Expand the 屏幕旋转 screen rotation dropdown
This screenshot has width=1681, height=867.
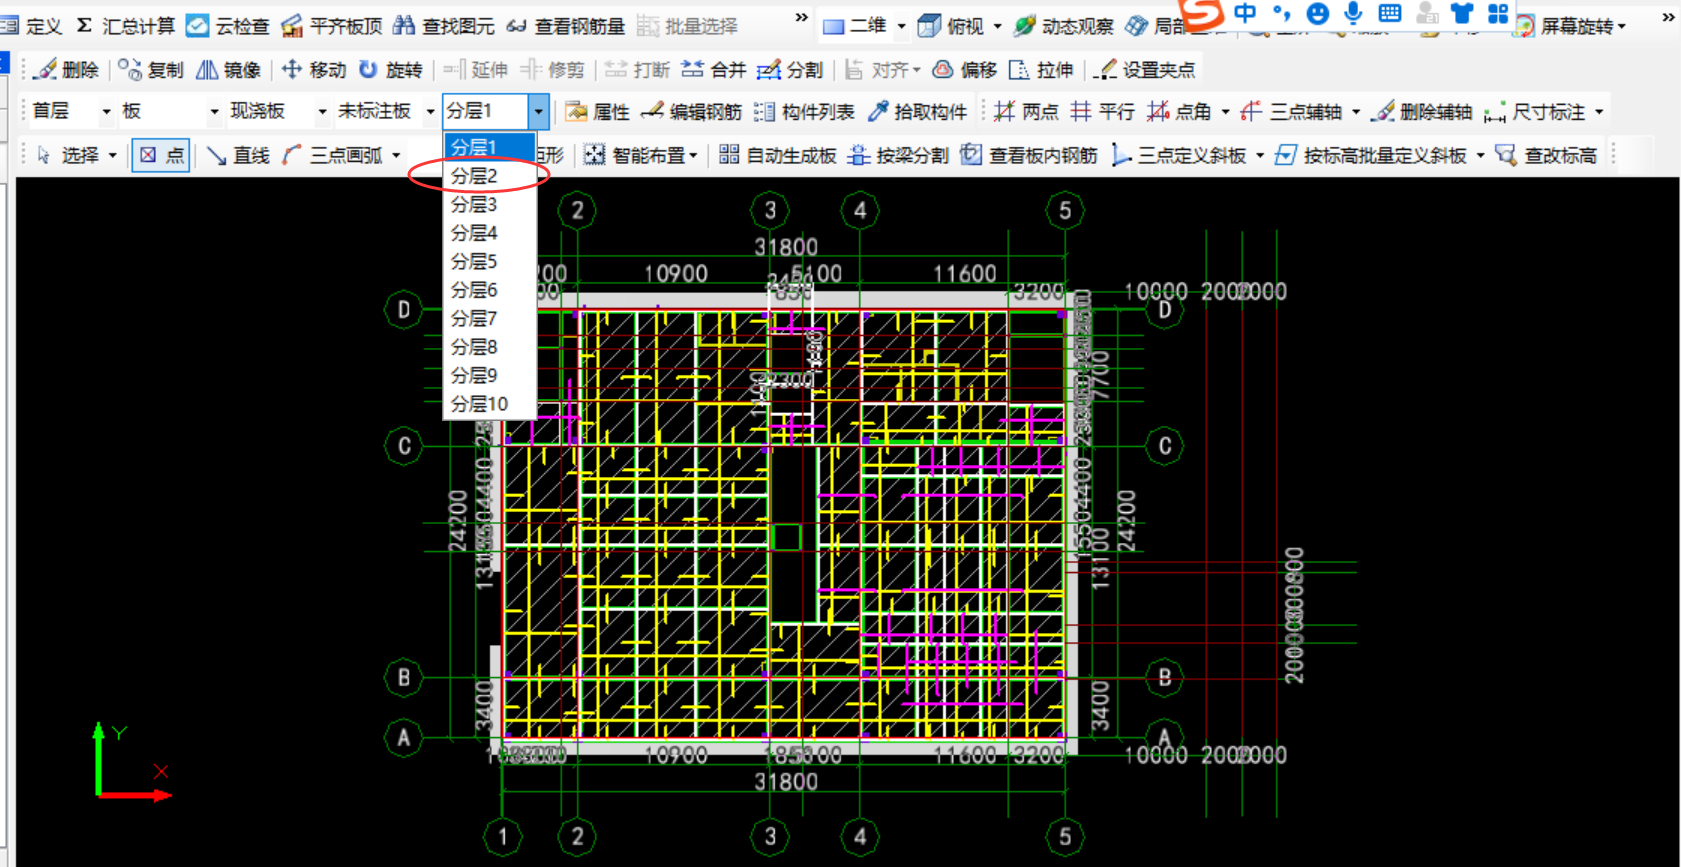coord(1621,26)
